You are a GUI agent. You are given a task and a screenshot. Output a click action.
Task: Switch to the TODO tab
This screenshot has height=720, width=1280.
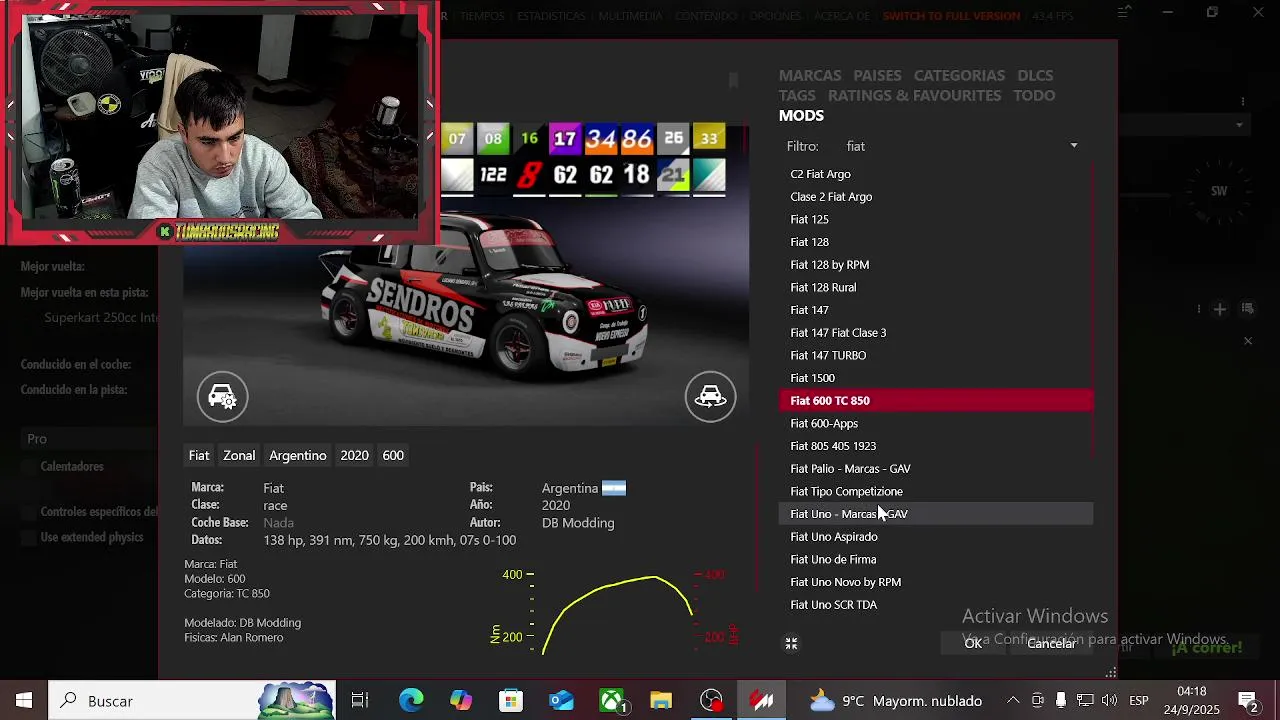[1034, 96]
